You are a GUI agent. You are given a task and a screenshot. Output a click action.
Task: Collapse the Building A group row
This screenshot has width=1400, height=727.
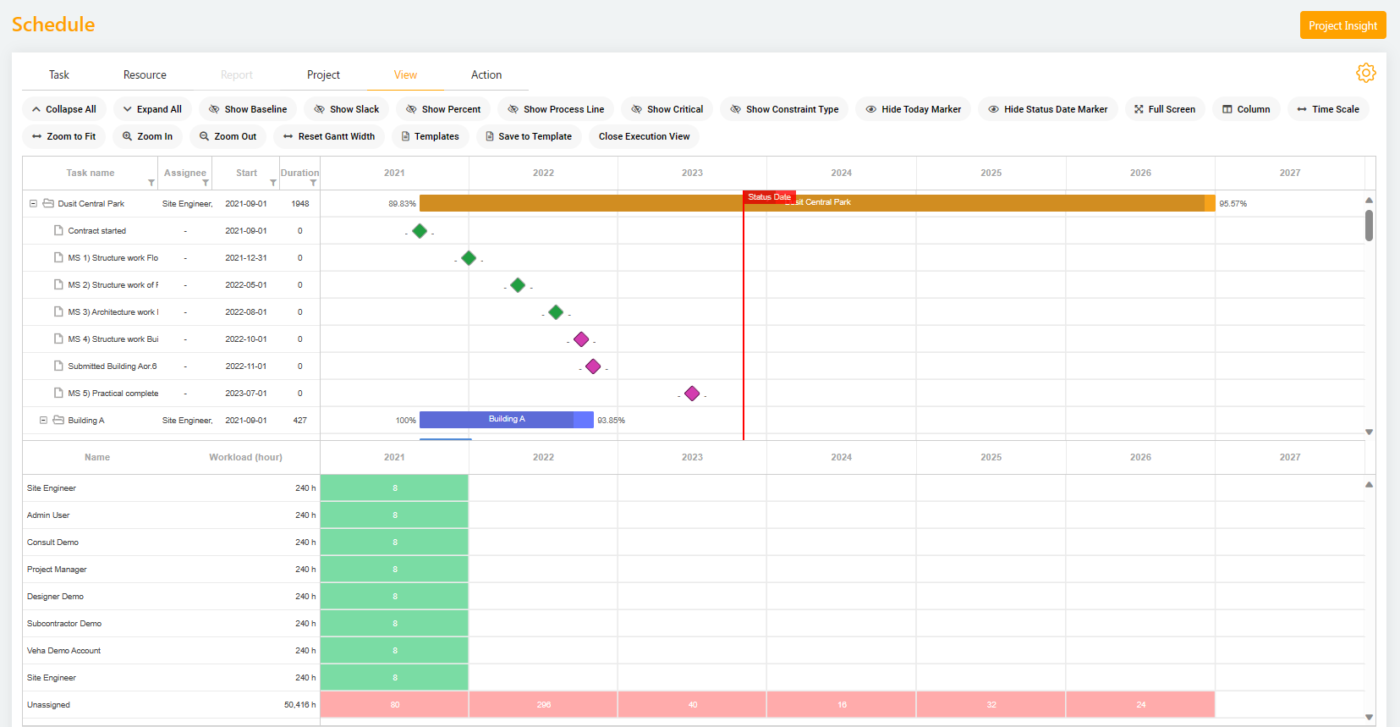[x=43, y=420]
